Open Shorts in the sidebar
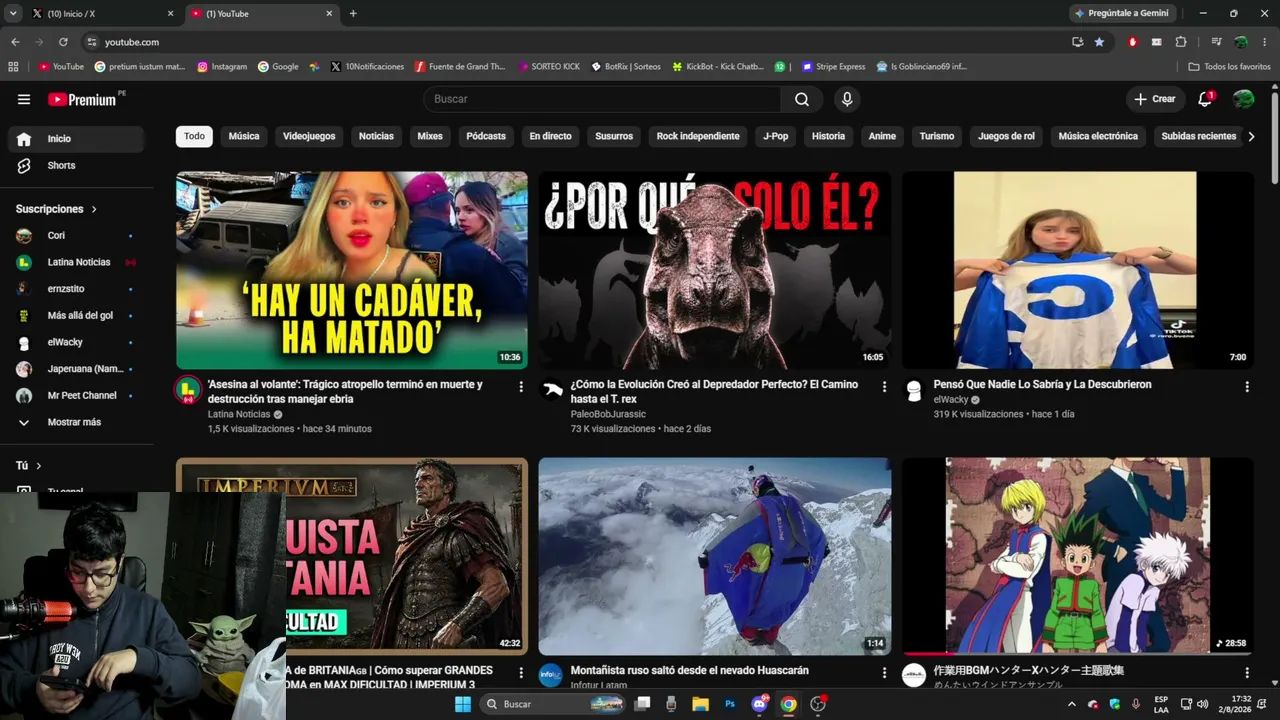The image size is (1280, 720). 76,165
